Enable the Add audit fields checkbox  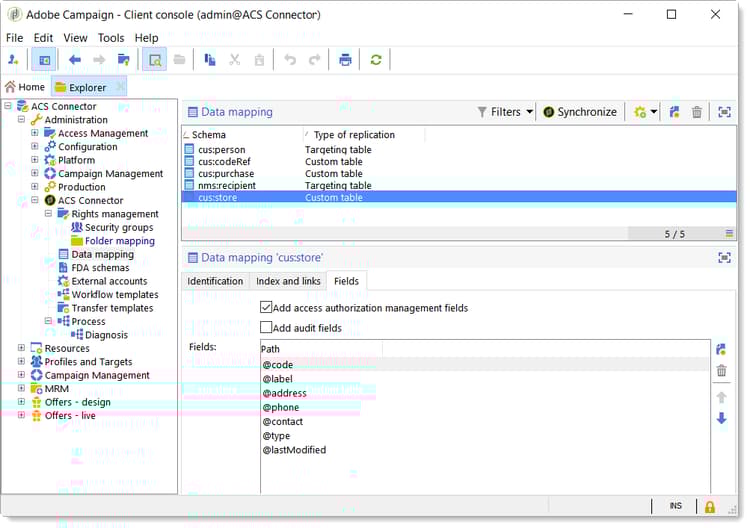266,328
